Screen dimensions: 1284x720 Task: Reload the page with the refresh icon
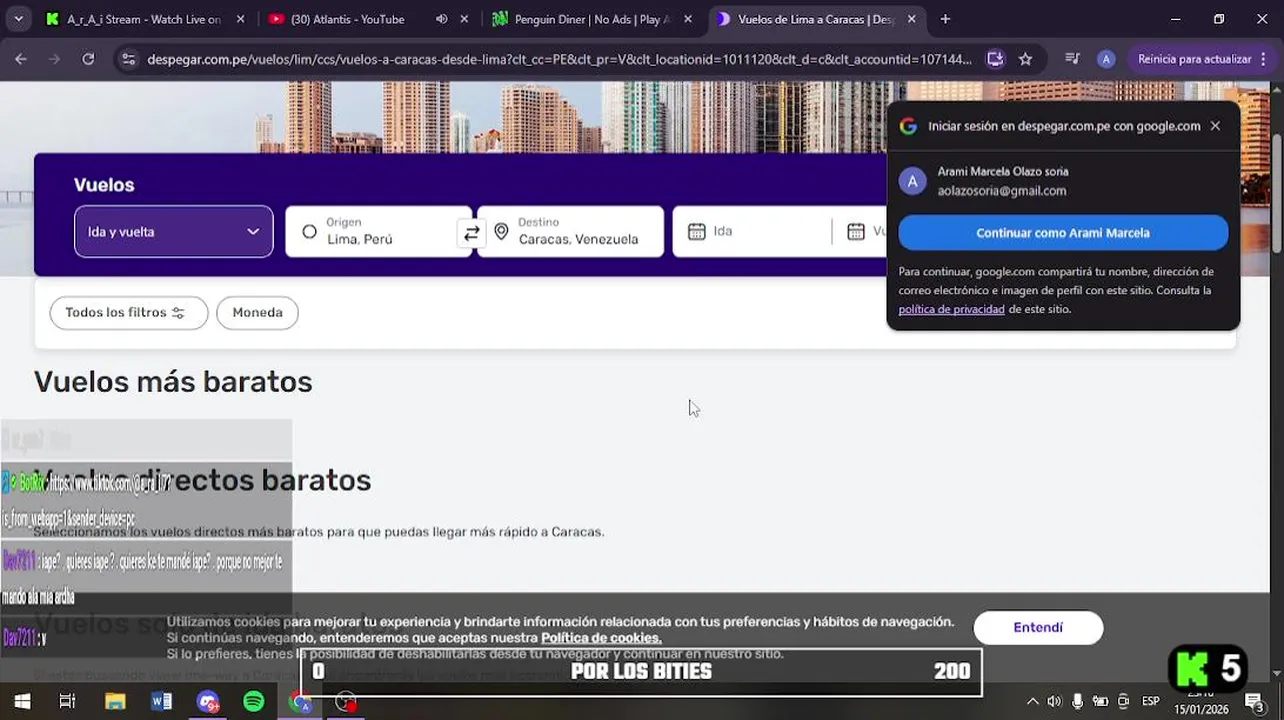[88, 59]
